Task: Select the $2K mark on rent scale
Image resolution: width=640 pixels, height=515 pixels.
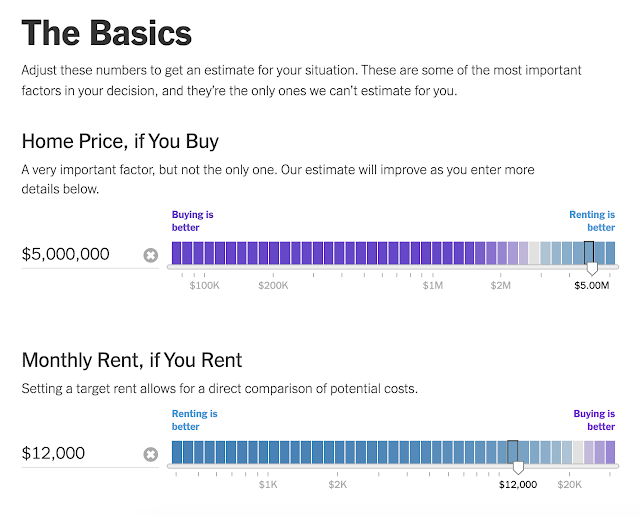Action: (x=338, y=484)
